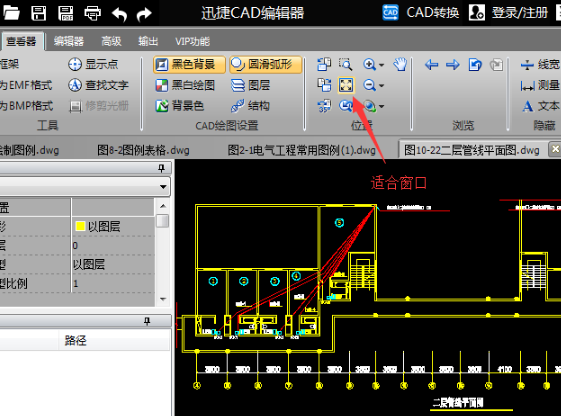The height and width of the screenshot is (416, 561).
Task: Click the zoom out icon
Action: pyautogui.click(x=369, y=85)
